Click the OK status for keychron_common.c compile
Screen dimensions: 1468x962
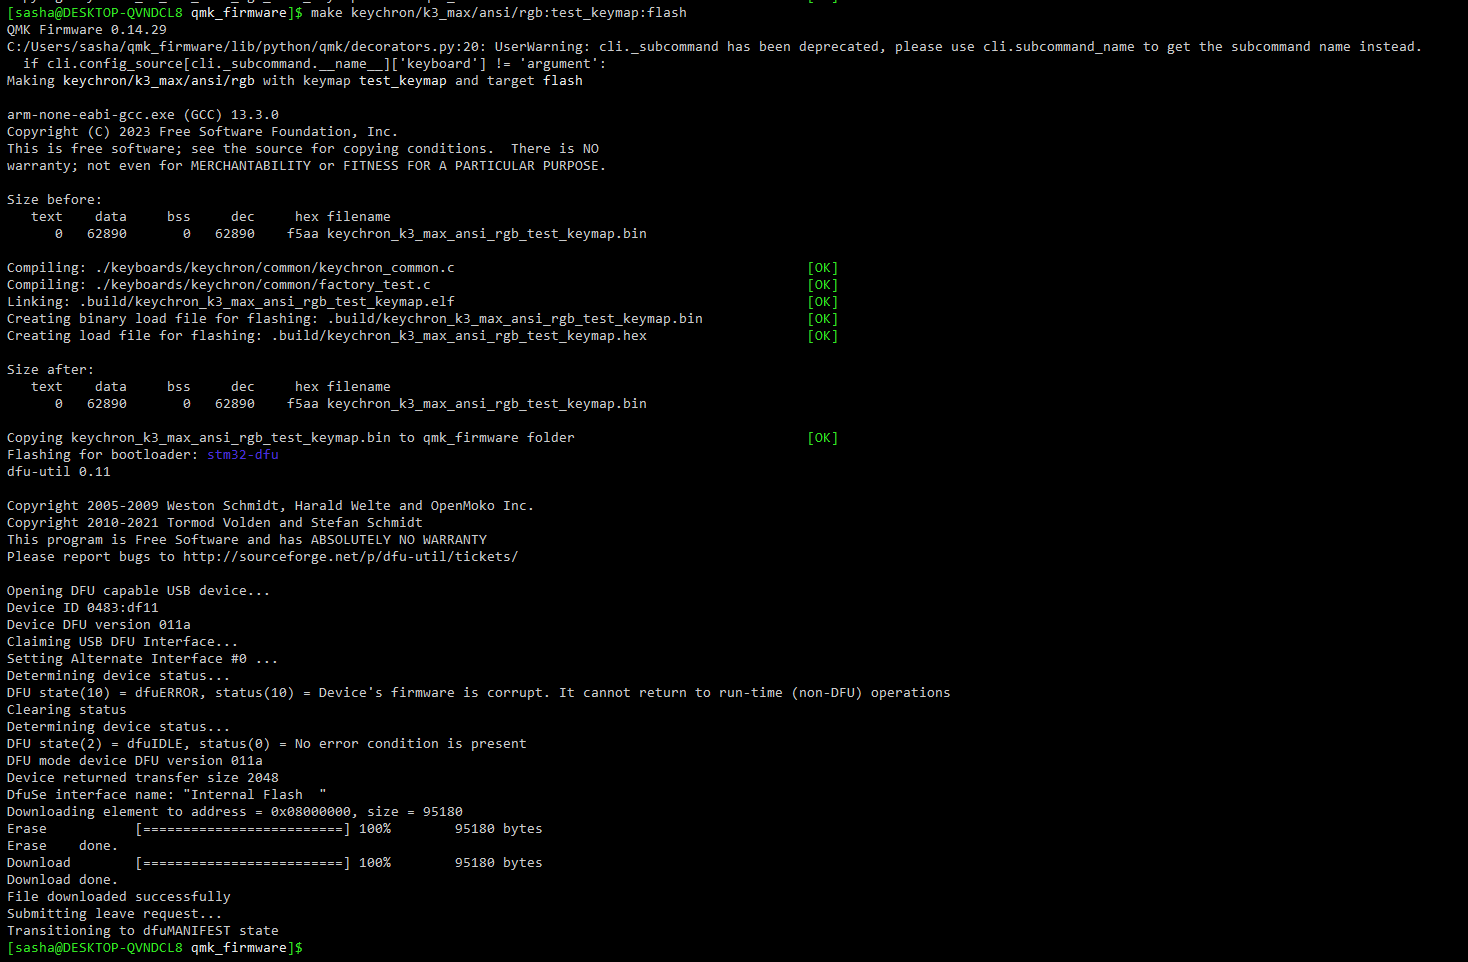(822, 267)
